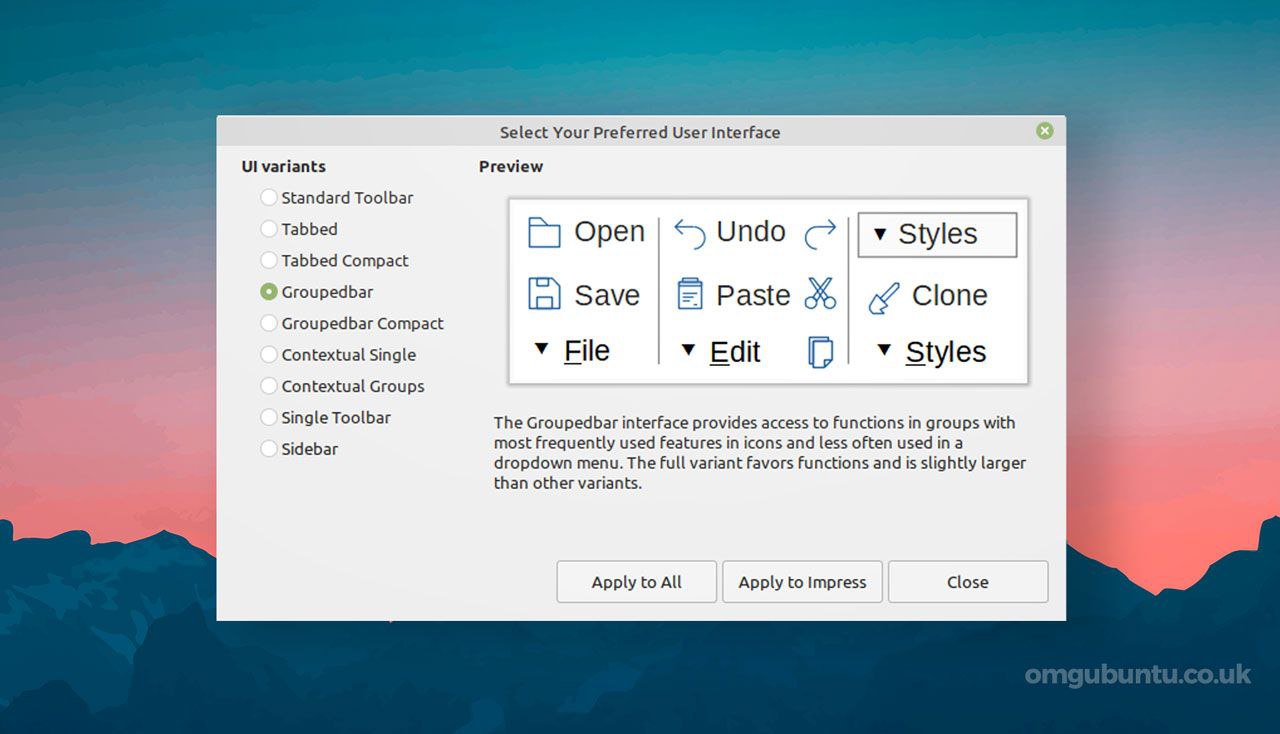Screen dimensions: 1280x734
Task: Click the Open folder icon in preview
Action: click(x=544, y=232)
